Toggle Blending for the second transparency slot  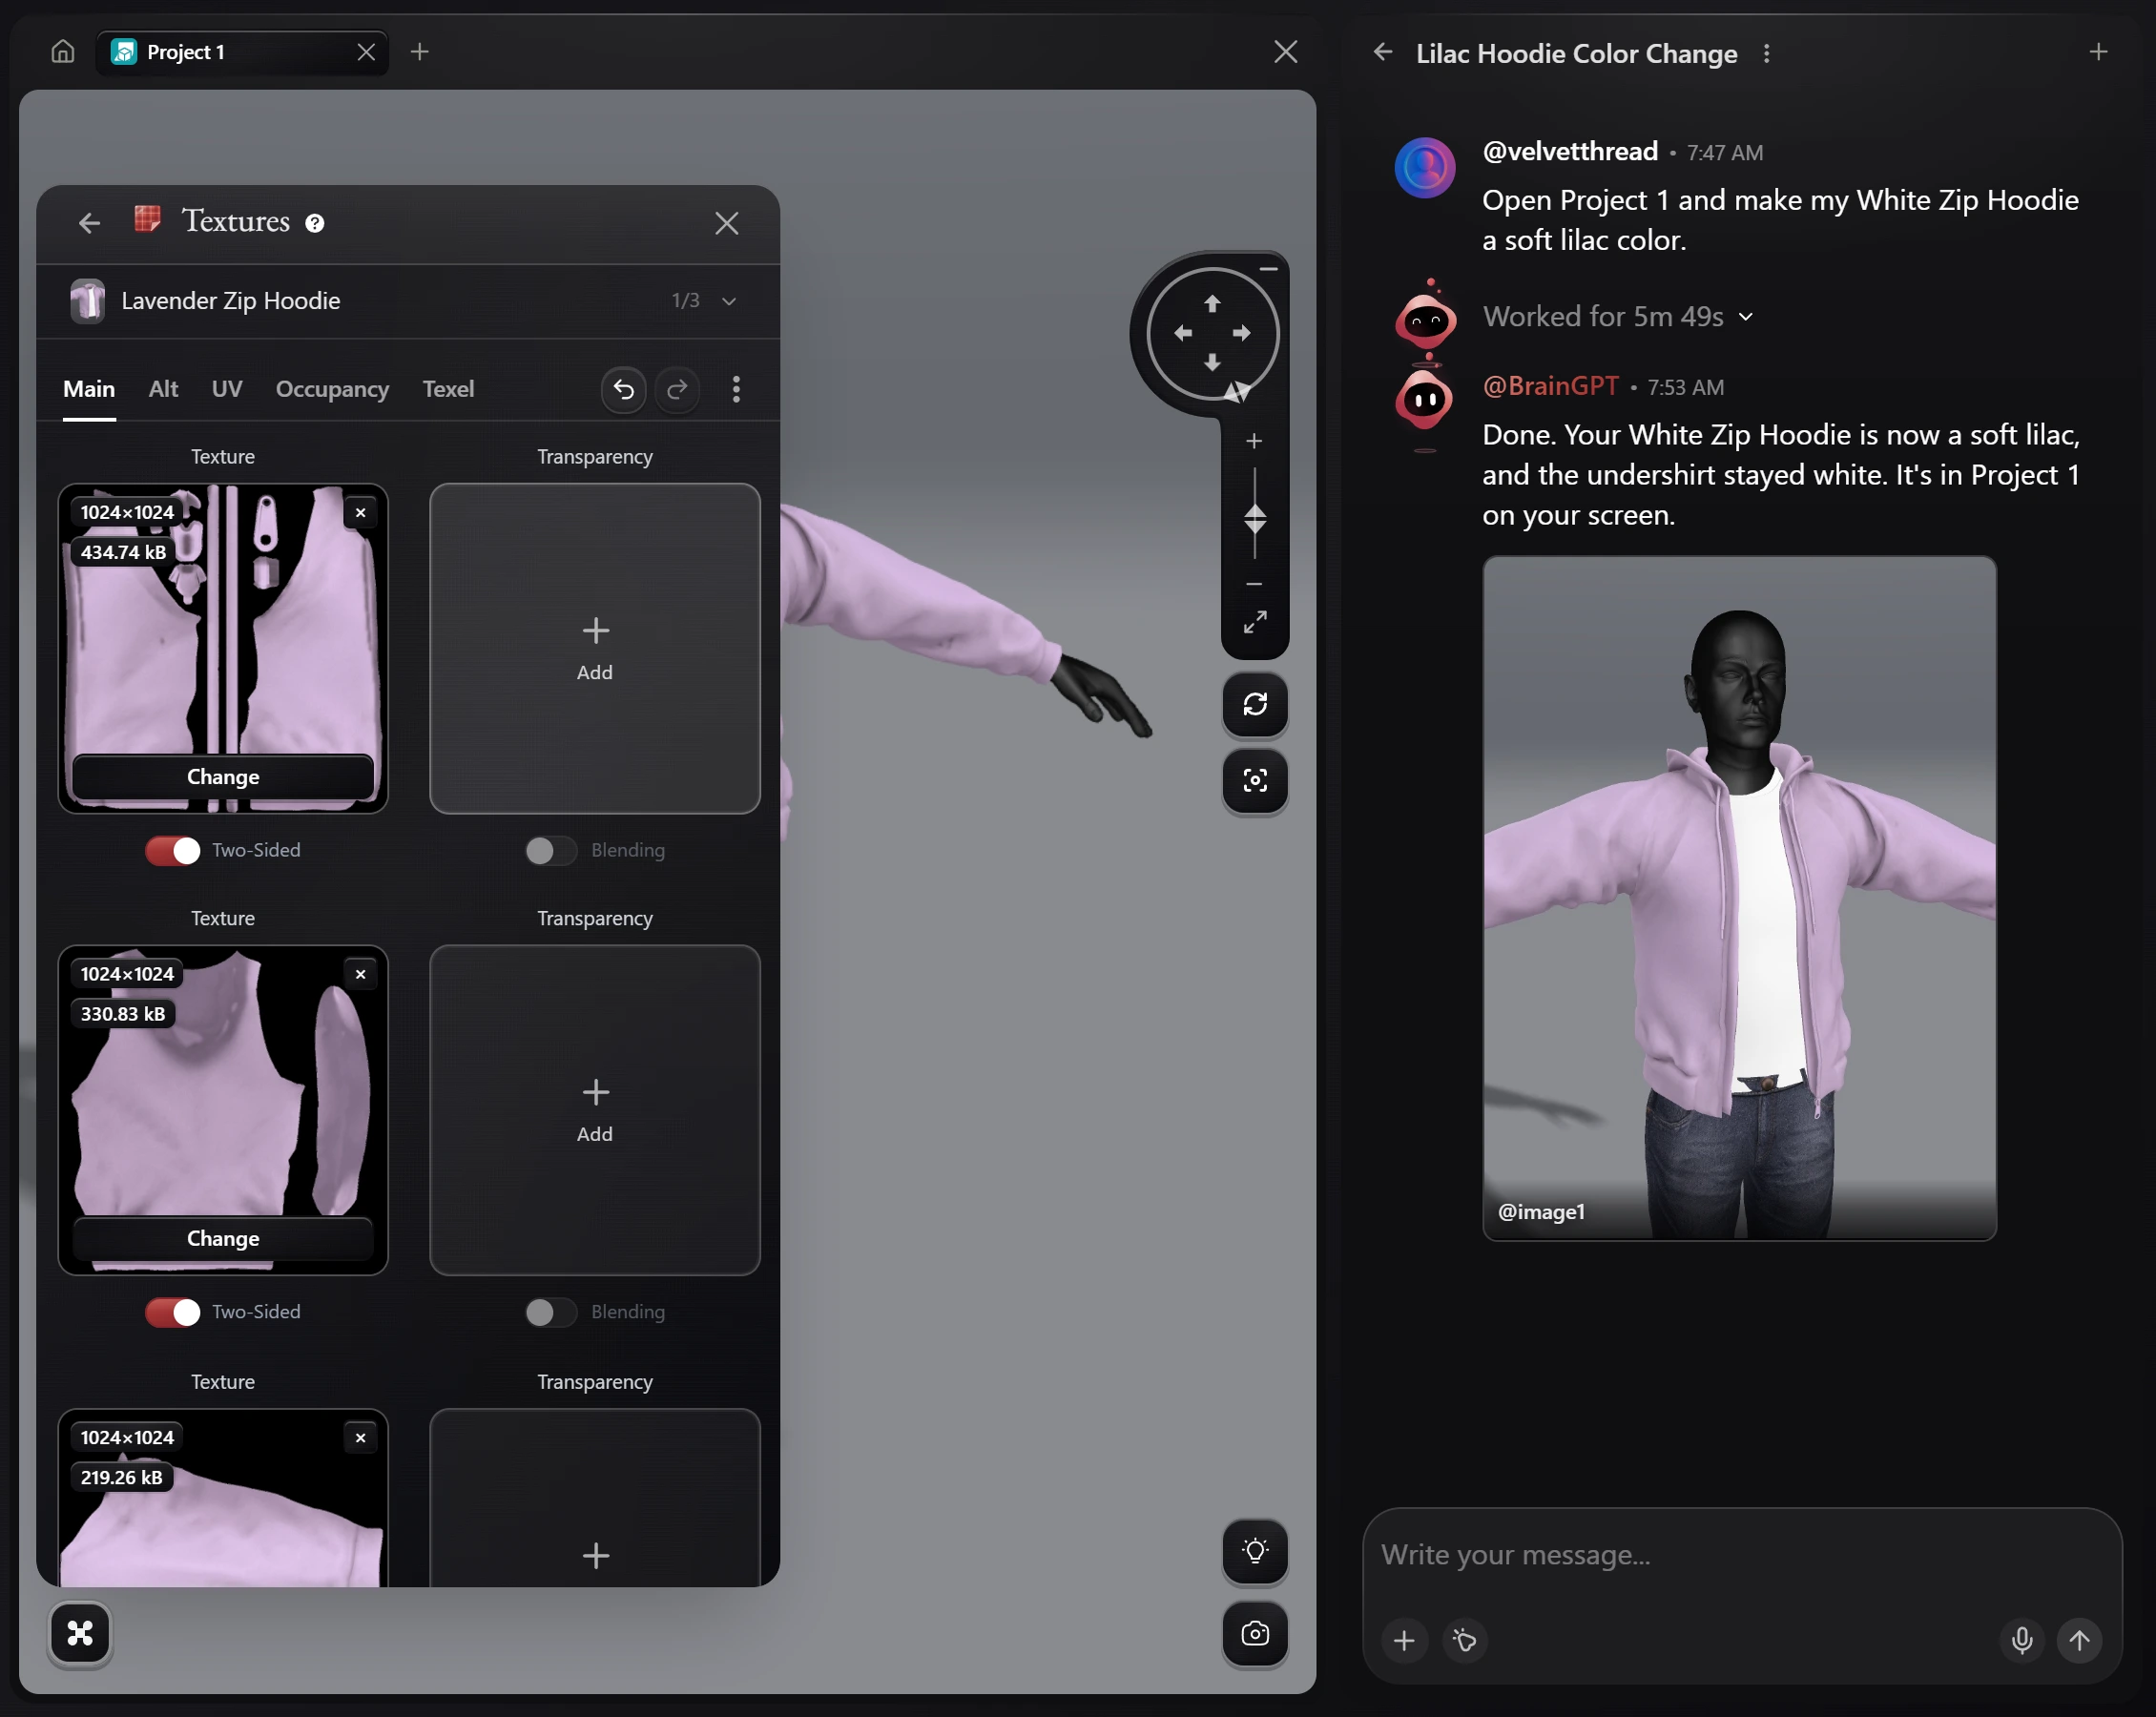coord(551,1312)
